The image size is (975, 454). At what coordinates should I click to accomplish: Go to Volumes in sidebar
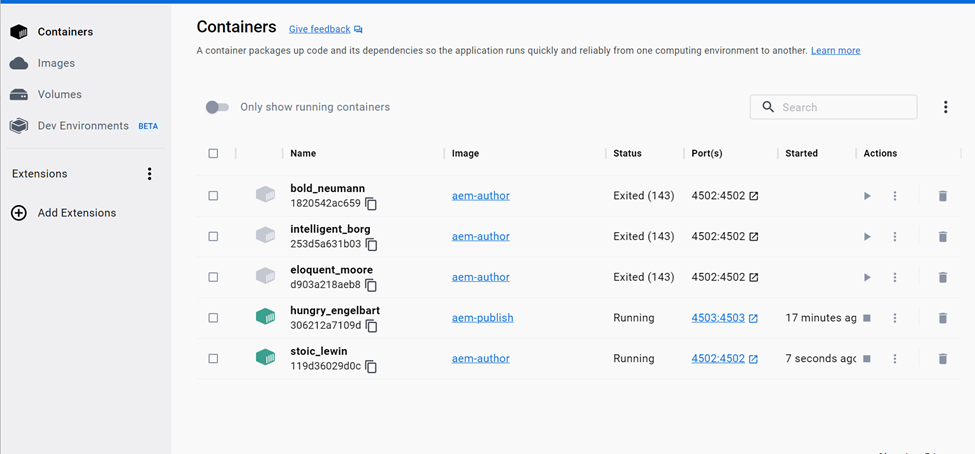point(59,94)
